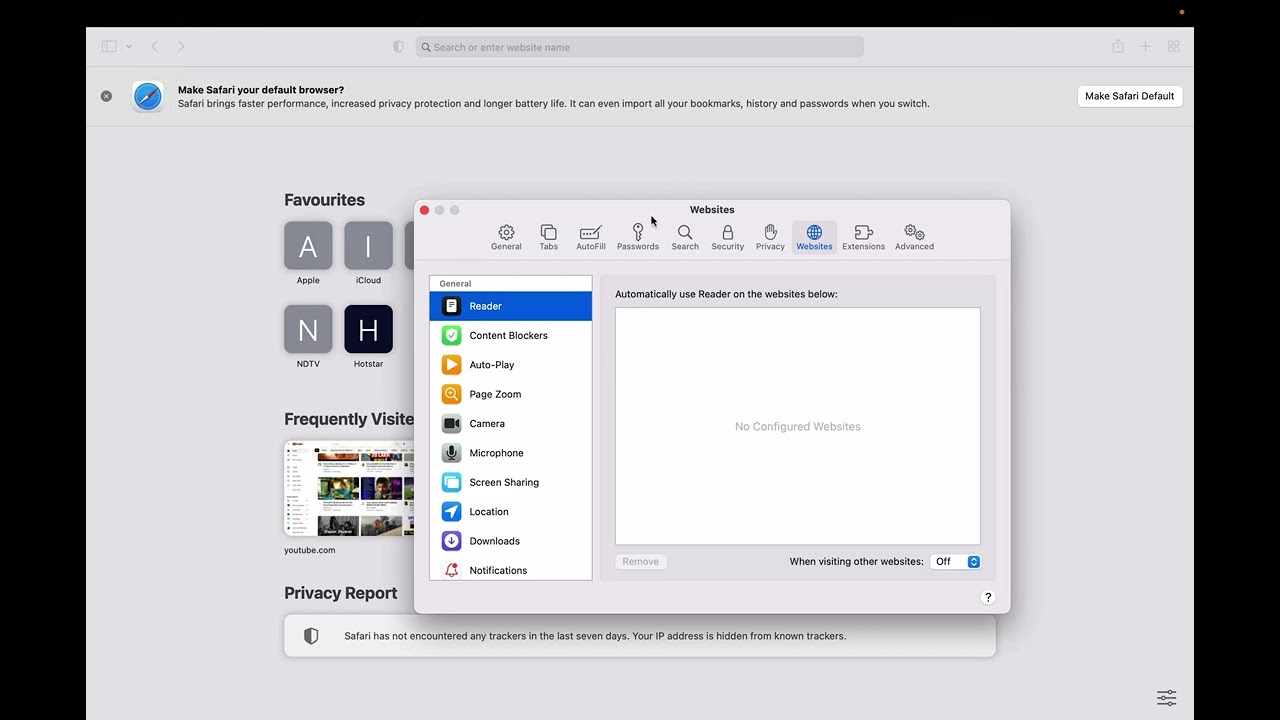Open the youtube.com frequently visited thumbnail
Viewport: 1280px width, 720px height.
349,488
